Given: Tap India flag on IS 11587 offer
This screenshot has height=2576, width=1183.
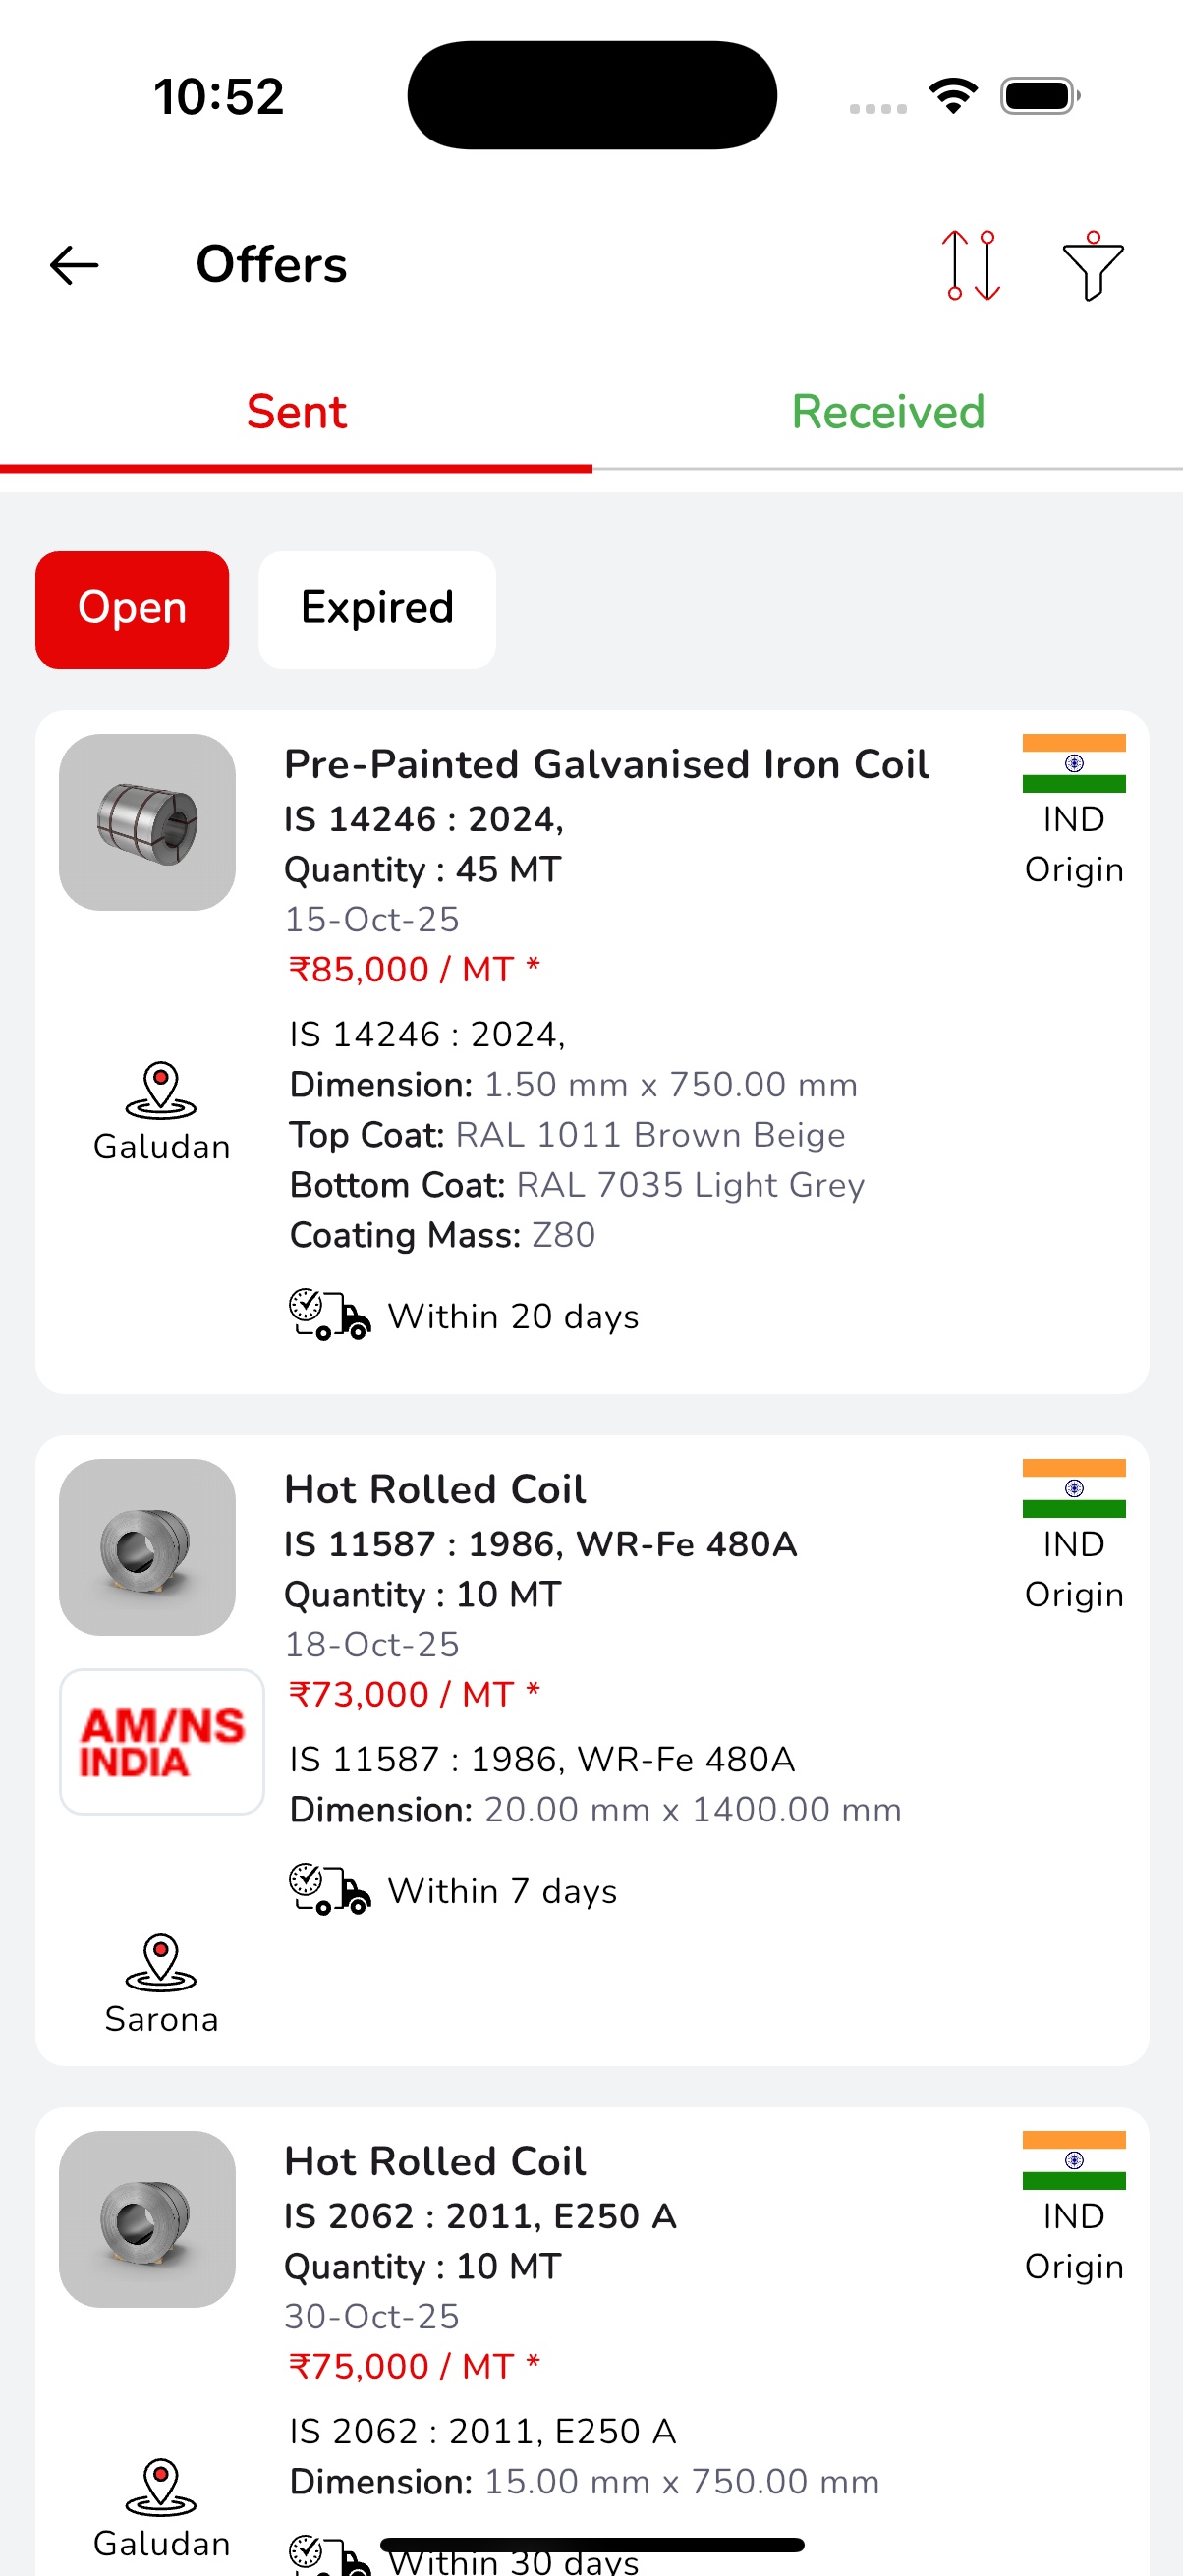Looking at the screenshot, I should click(1073, 1488).
